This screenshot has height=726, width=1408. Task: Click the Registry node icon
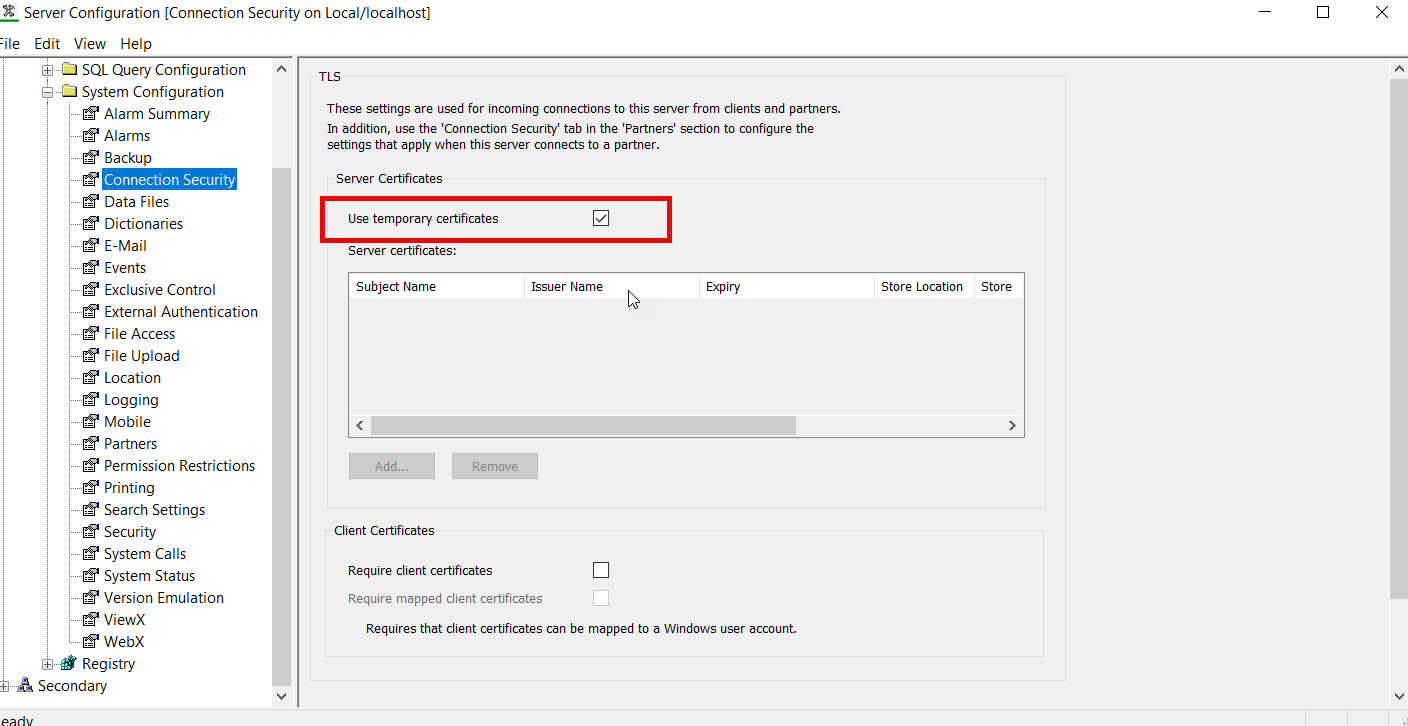click(69, 664)
